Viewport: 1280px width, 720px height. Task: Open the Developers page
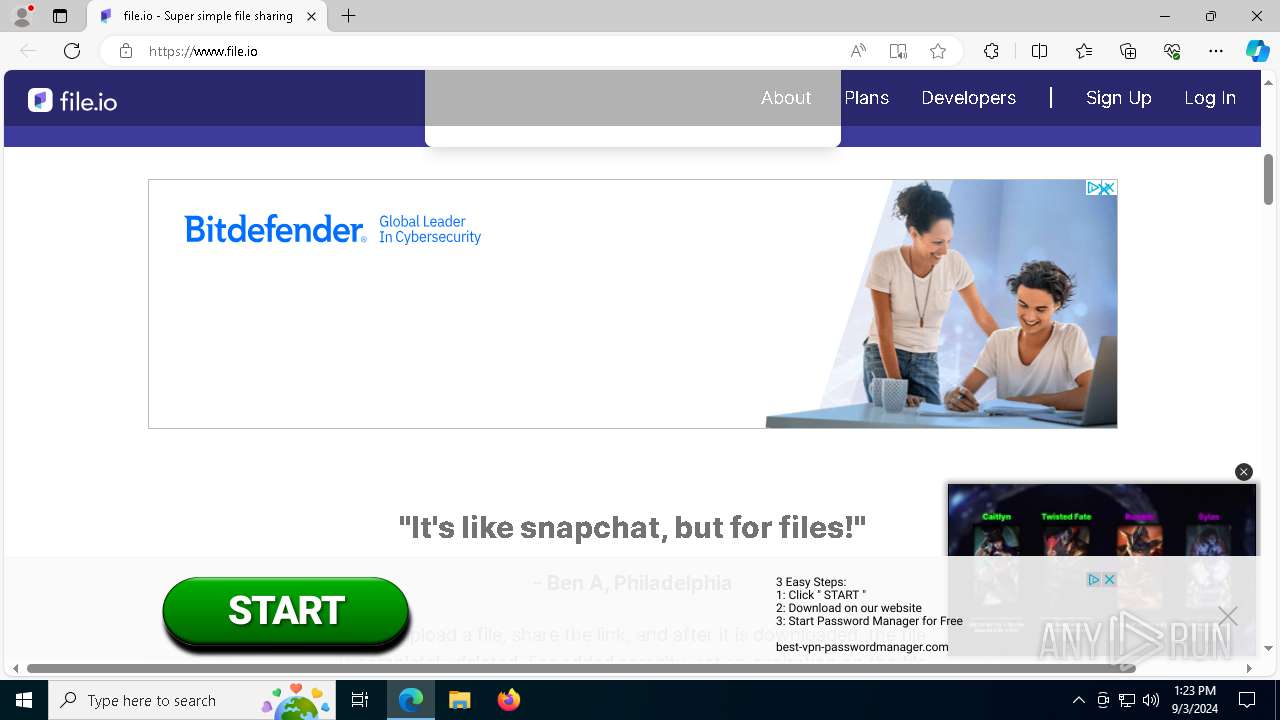coord(968,98)
